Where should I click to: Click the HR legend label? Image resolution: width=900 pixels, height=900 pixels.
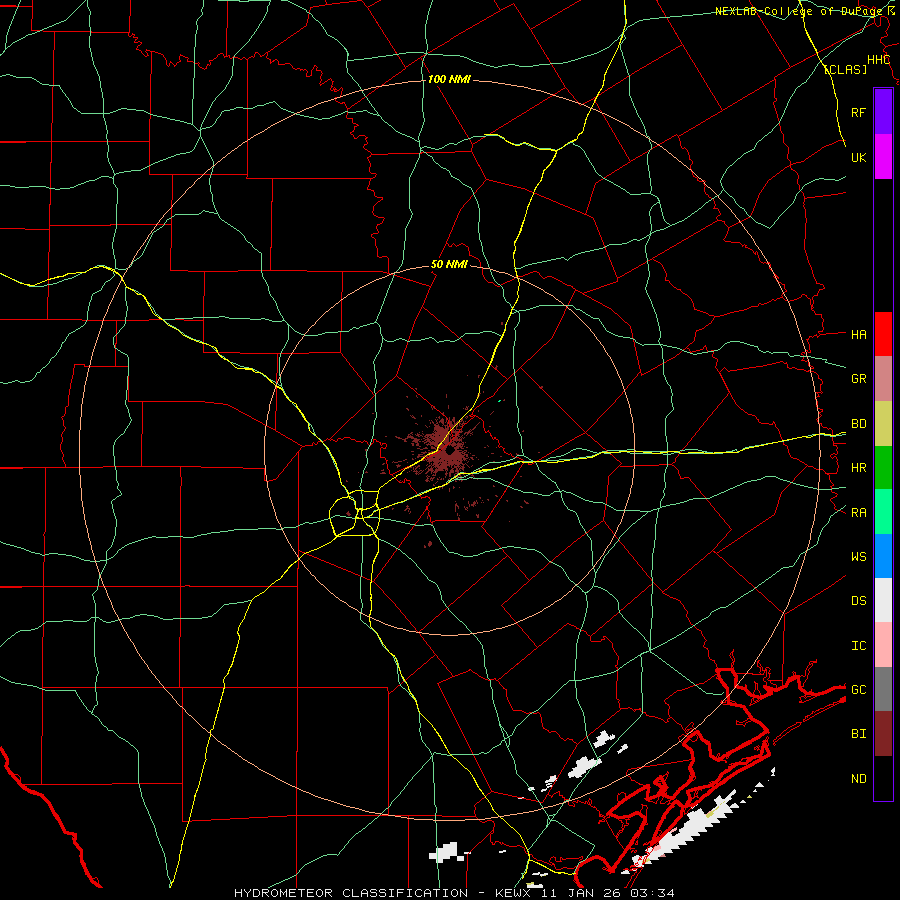pyautogui.click(x=858, y=468)
